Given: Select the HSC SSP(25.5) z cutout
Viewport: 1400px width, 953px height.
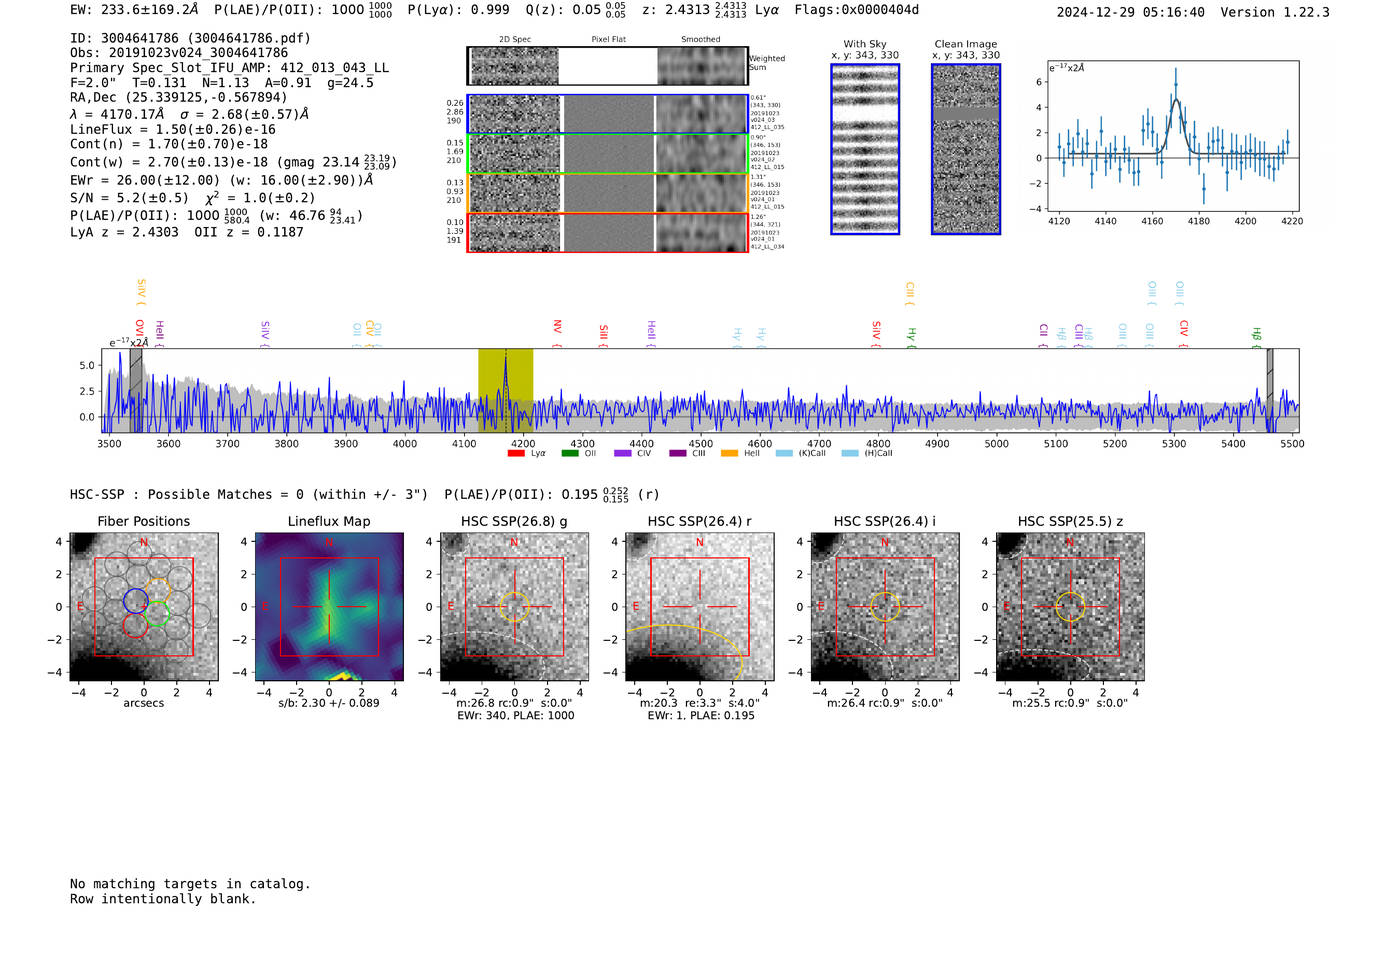Looking at the screenshot, I should (x=1070, y=607).
